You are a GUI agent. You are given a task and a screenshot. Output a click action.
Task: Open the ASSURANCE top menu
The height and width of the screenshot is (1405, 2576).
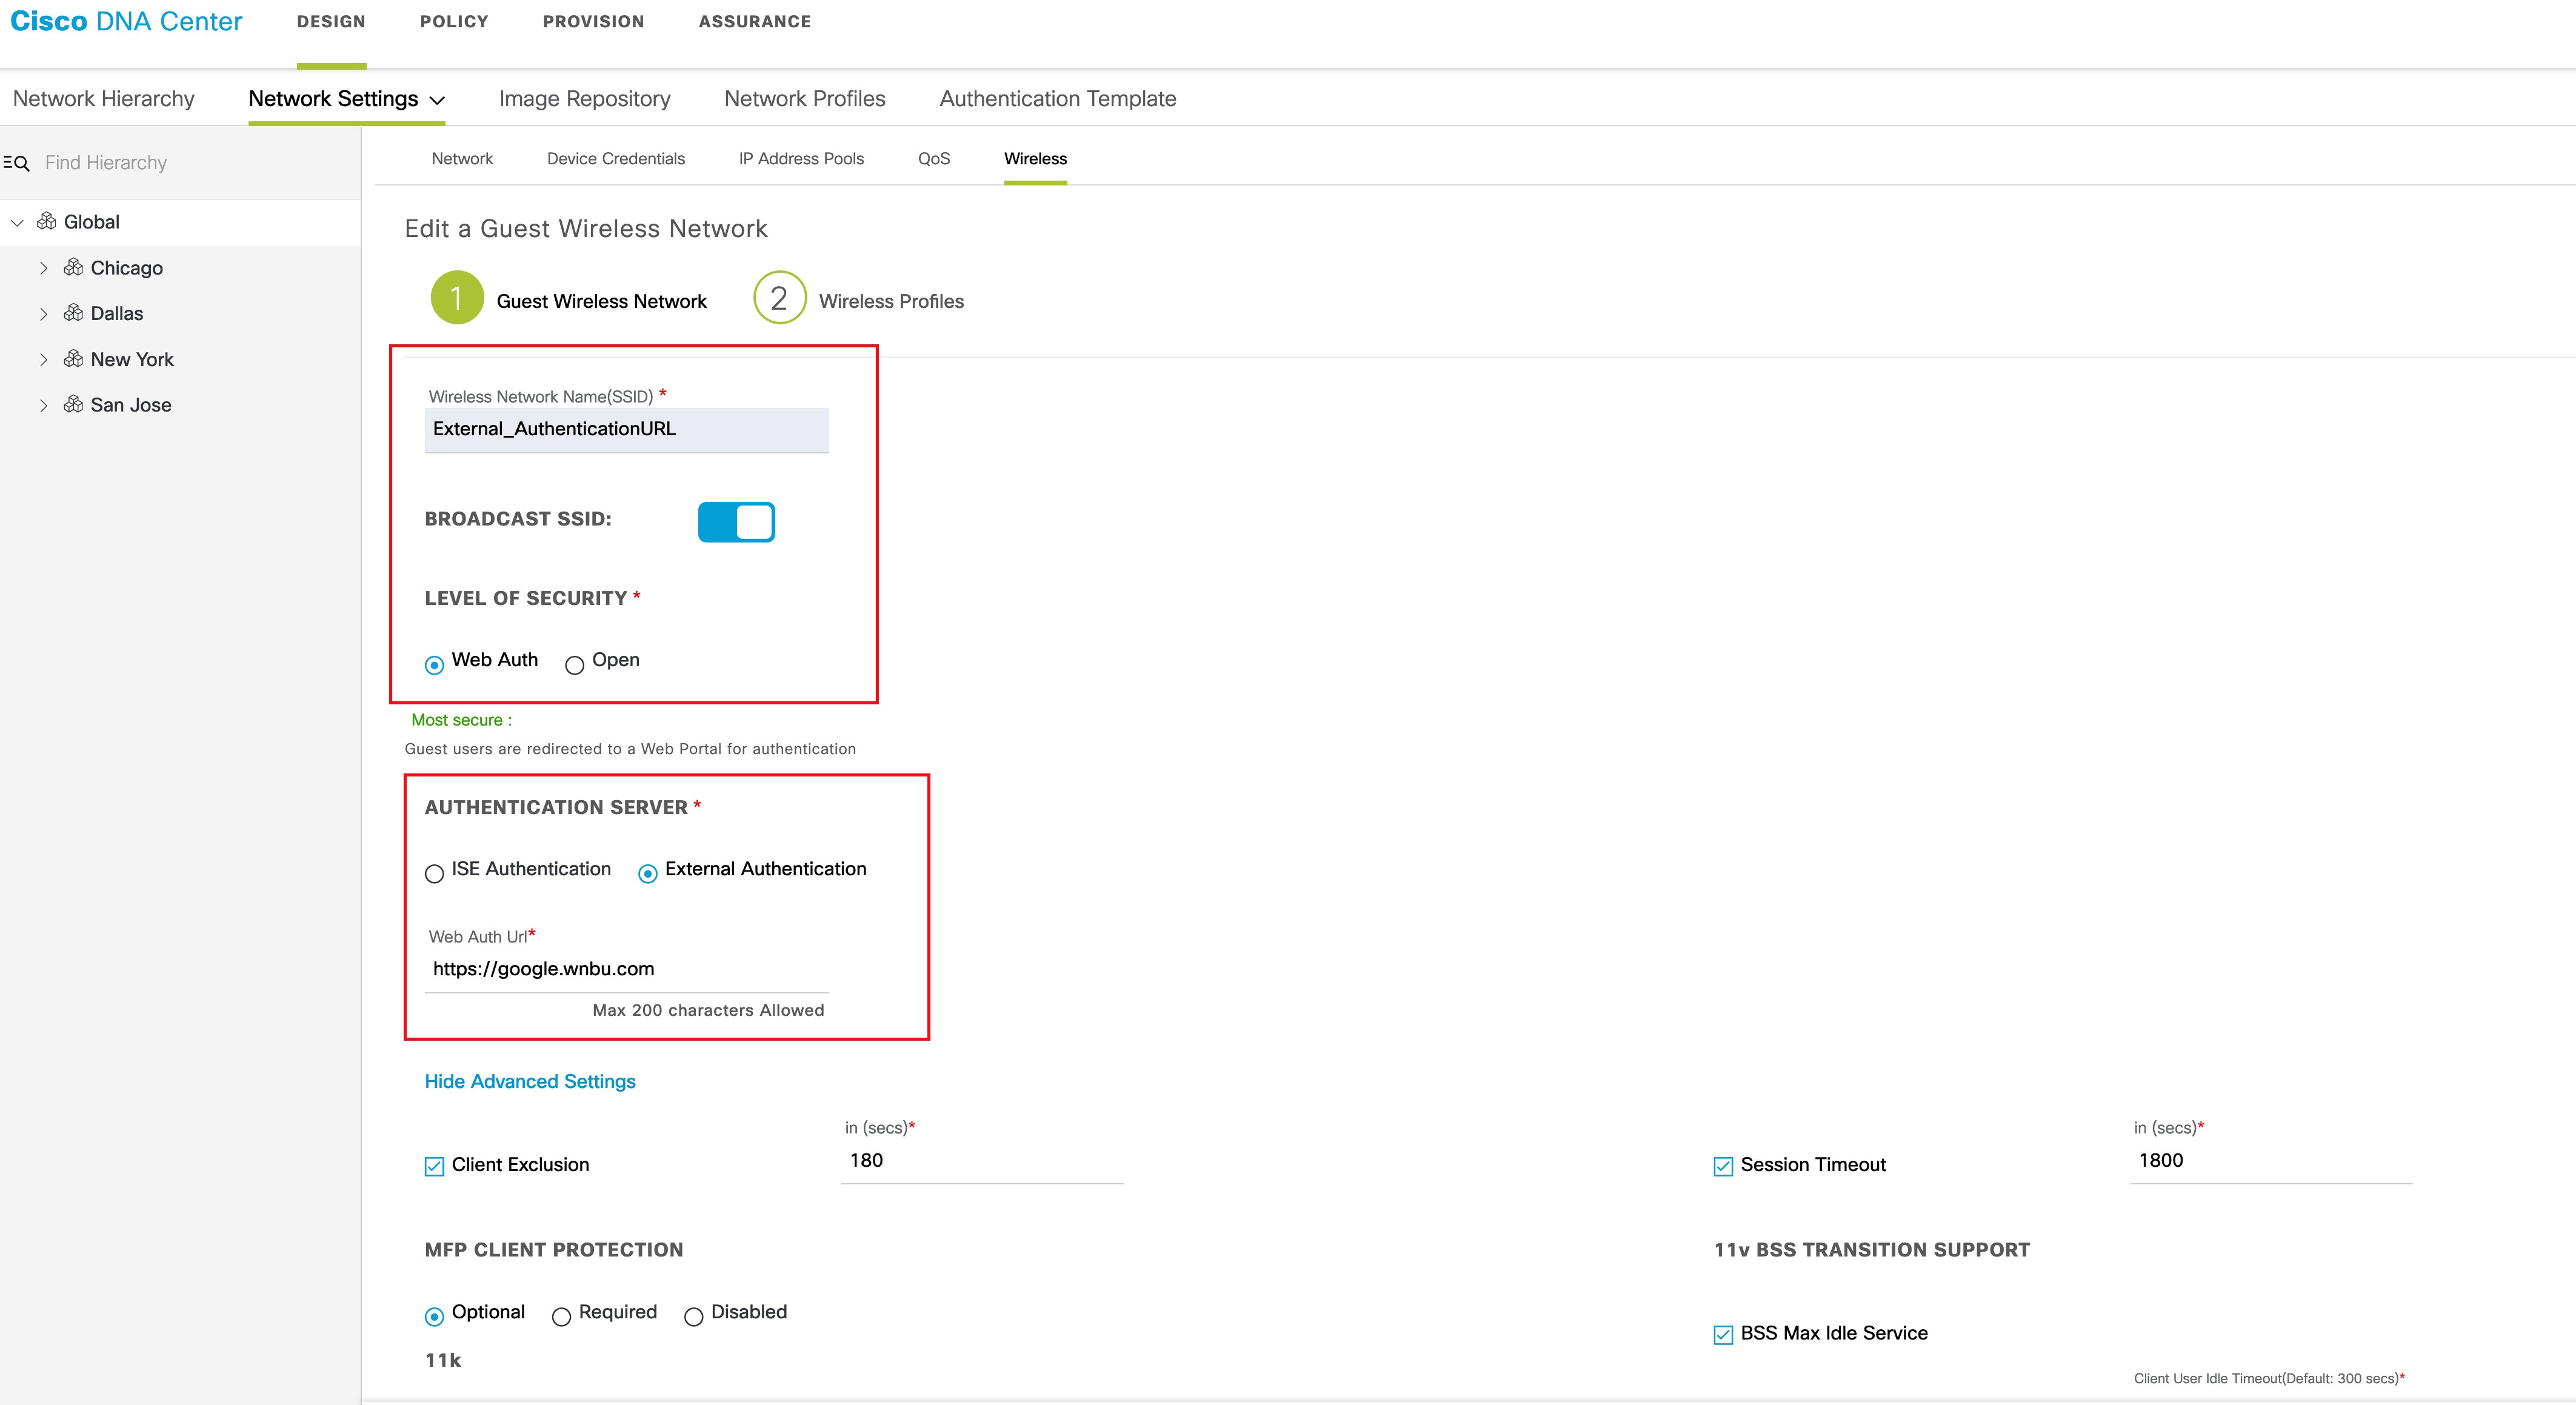(x=755, y=21)
